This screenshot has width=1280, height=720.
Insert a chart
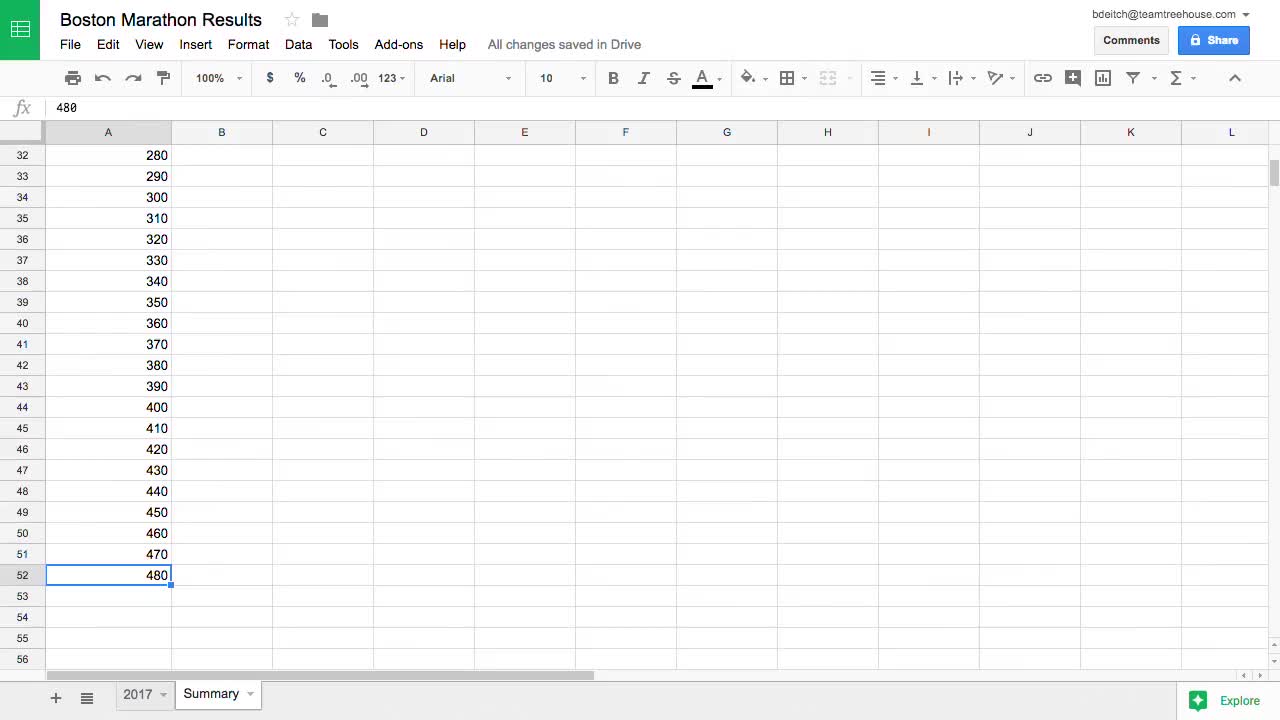click(x=1103, y=78)
